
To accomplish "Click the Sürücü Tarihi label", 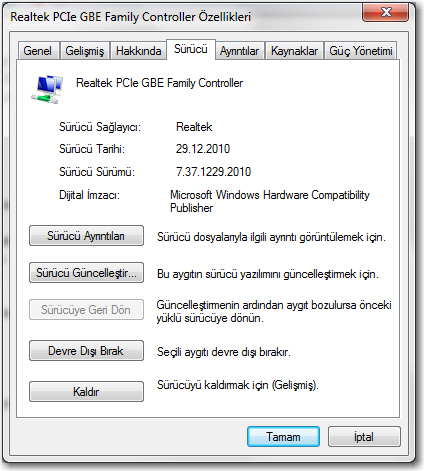I will pyautogui.click(x=92, y=149).
